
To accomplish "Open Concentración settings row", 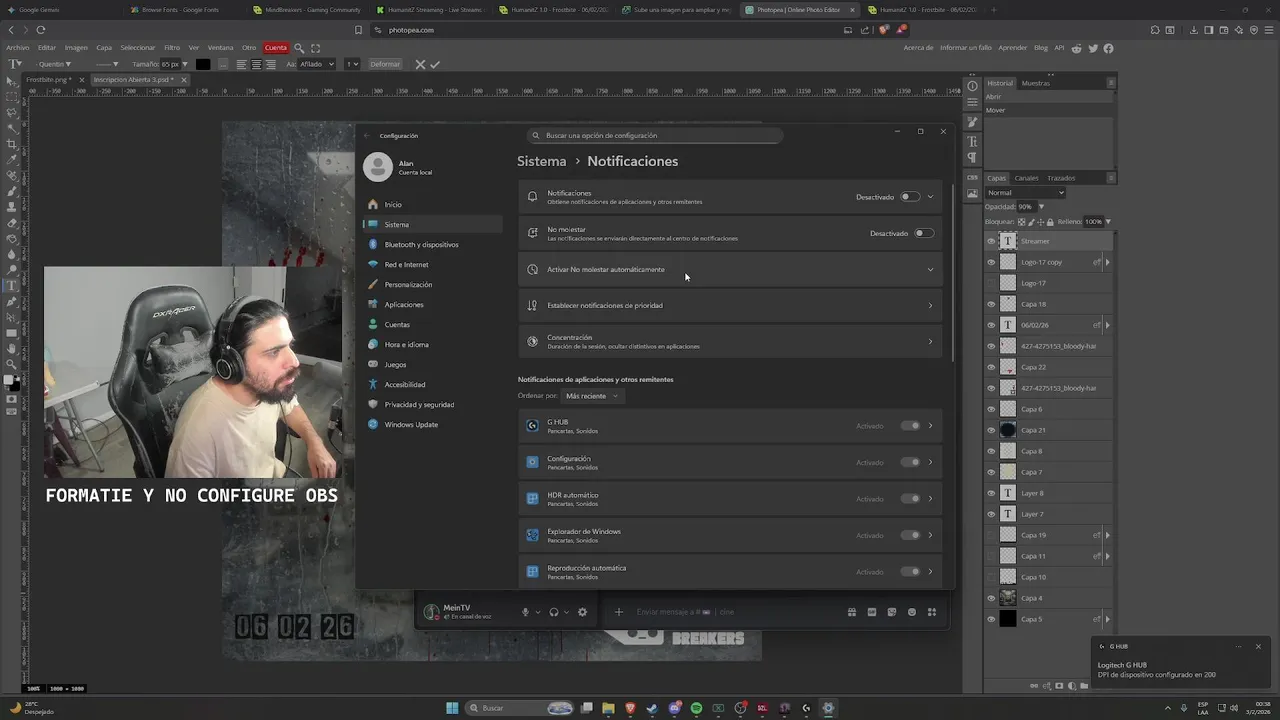I will click(730, 342).
